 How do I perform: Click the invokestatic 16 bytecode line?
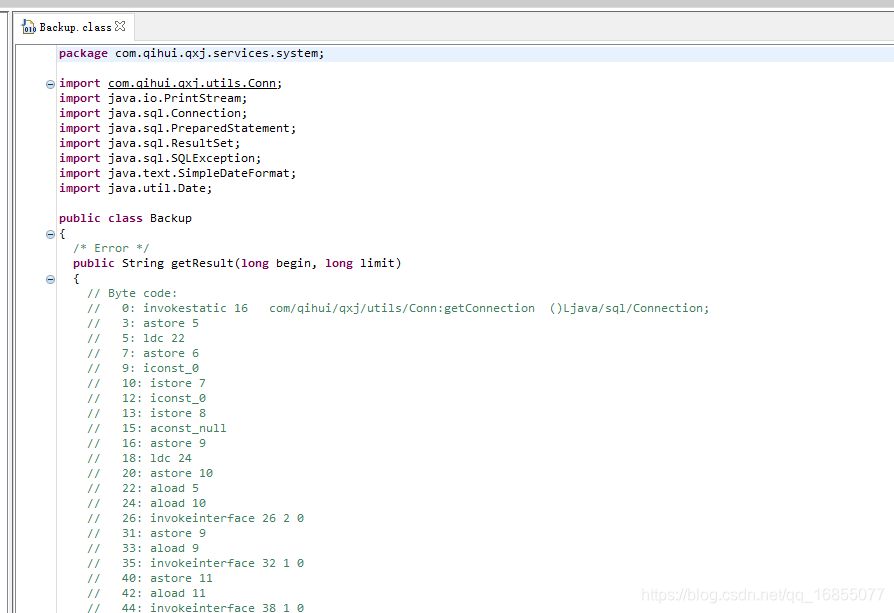[398, 308]
